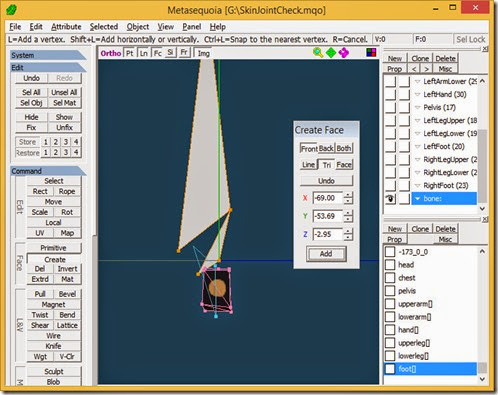The image size is (498, 395).
Task: Collapse the Command panel header
Action: [x=48, y=171]
